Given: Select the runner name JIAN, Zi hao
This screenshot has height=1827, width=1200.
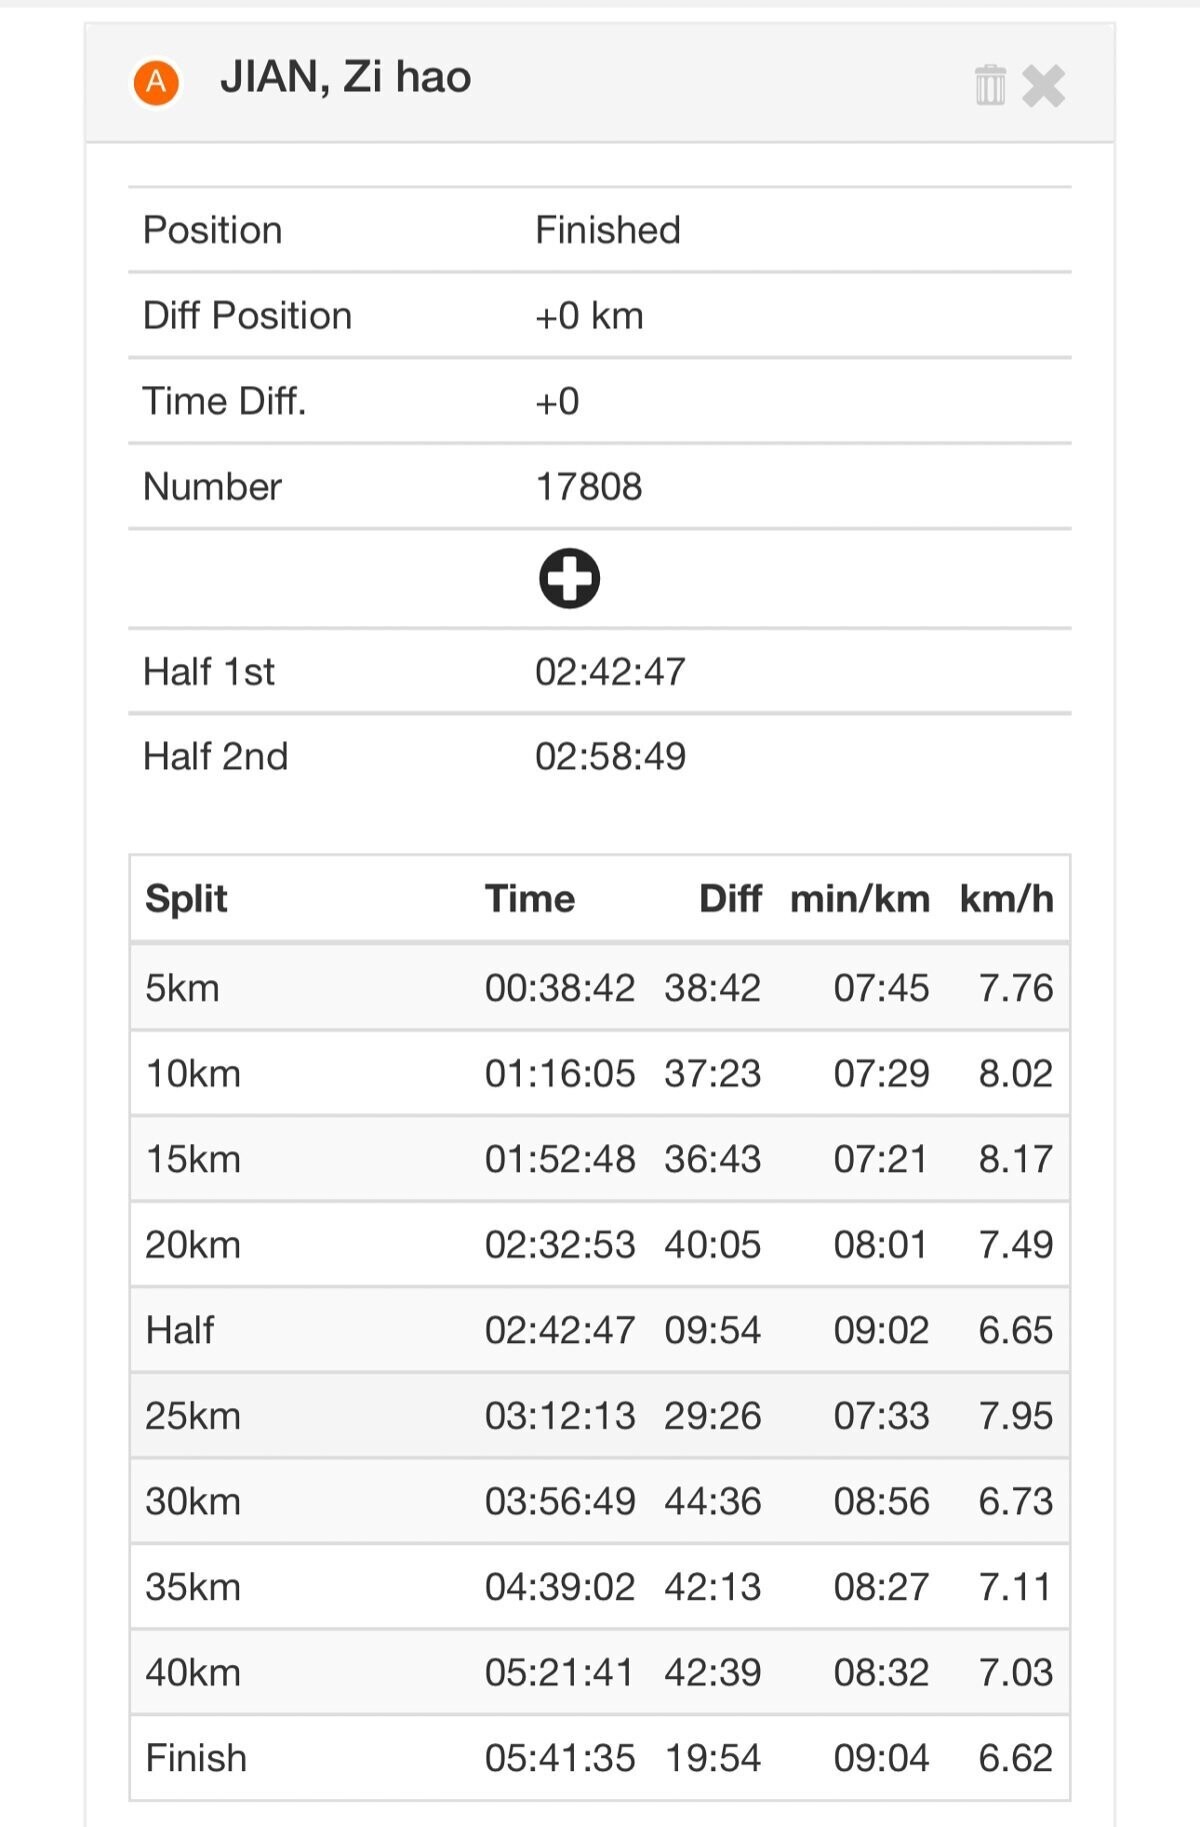Looking at the screenshot, I should point(345,77).
